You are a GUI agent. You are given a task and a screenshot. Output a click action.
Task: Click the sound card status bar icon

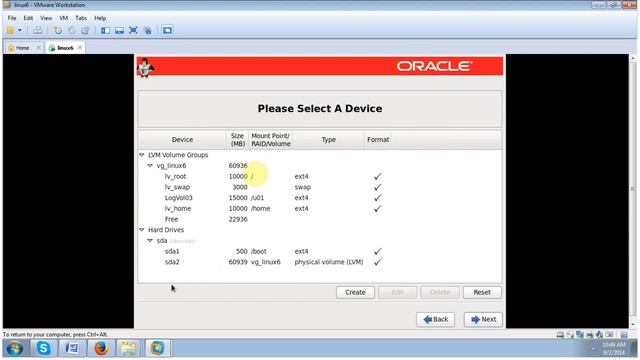[599, 335]
